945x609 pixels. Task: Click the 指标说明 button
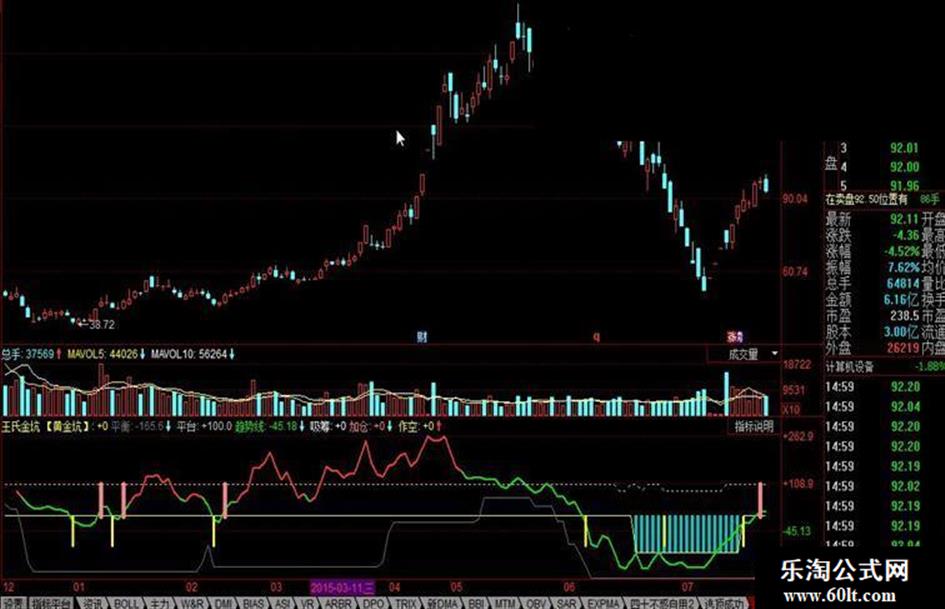(x=753, y=427)
